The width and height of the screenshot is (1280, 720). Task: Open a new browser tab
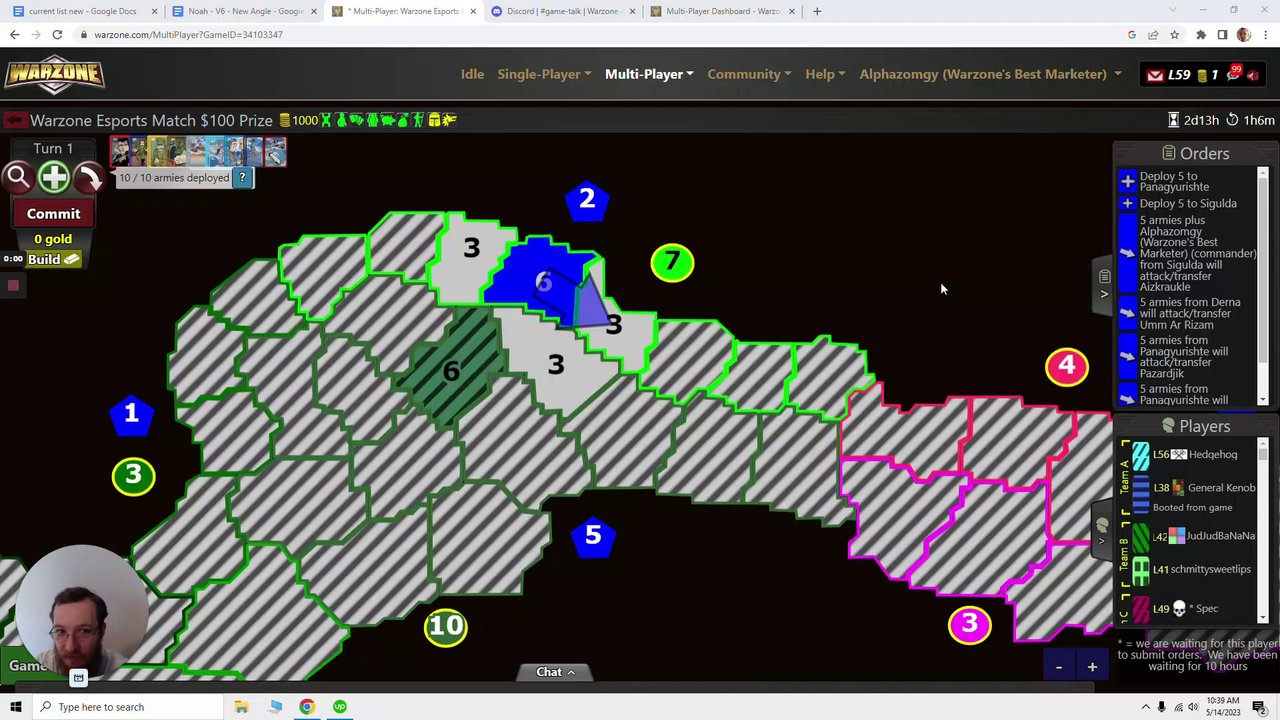coord(817,12)
